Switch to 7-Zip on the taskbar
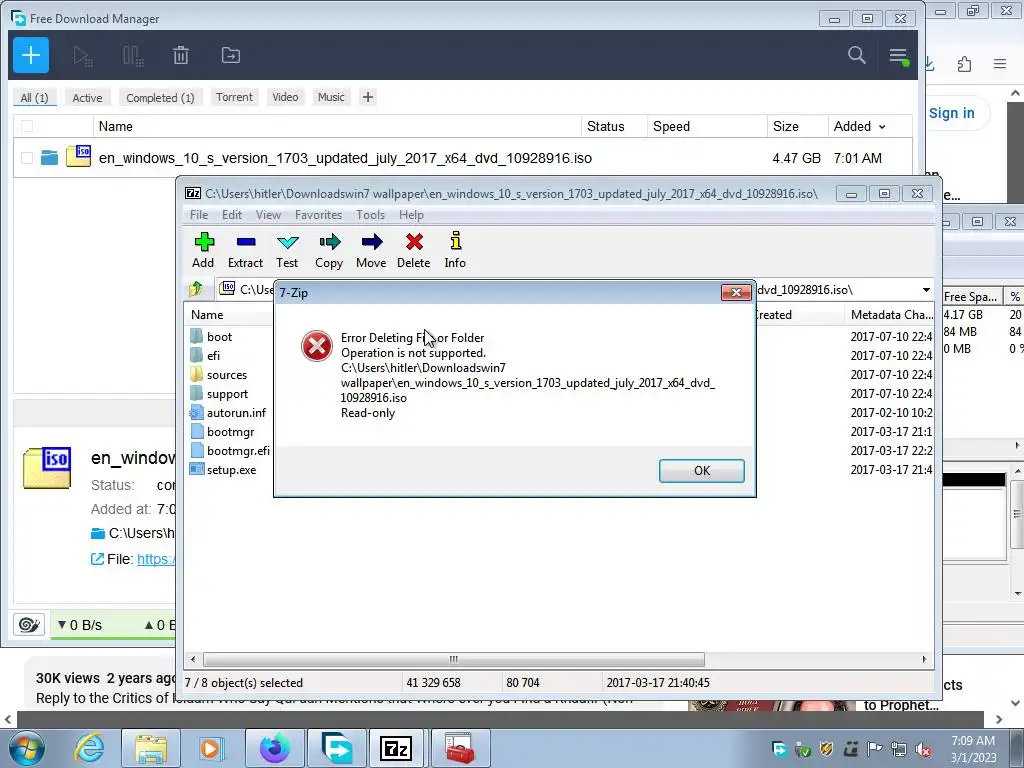 coord(396,748)
